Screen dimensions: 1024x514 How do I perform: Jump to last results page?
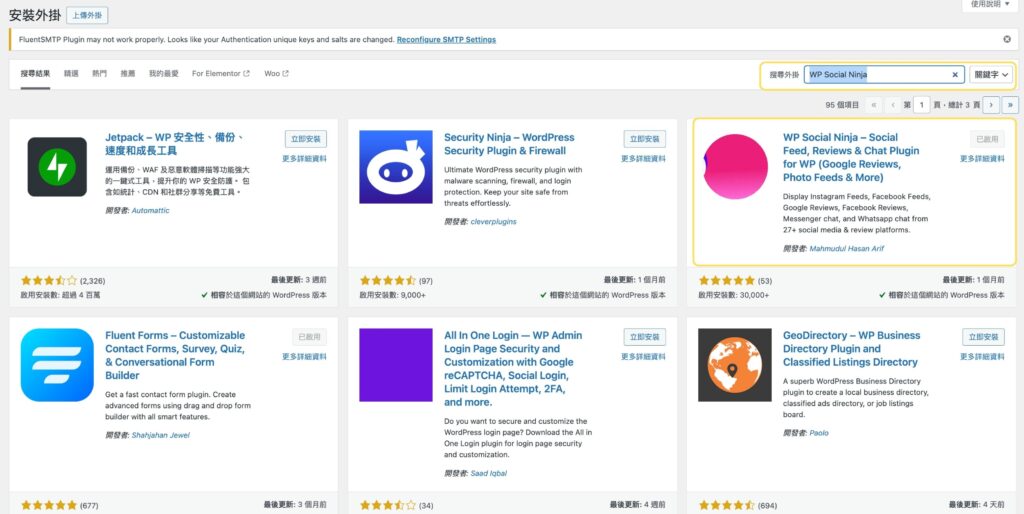pos(1010,104)
